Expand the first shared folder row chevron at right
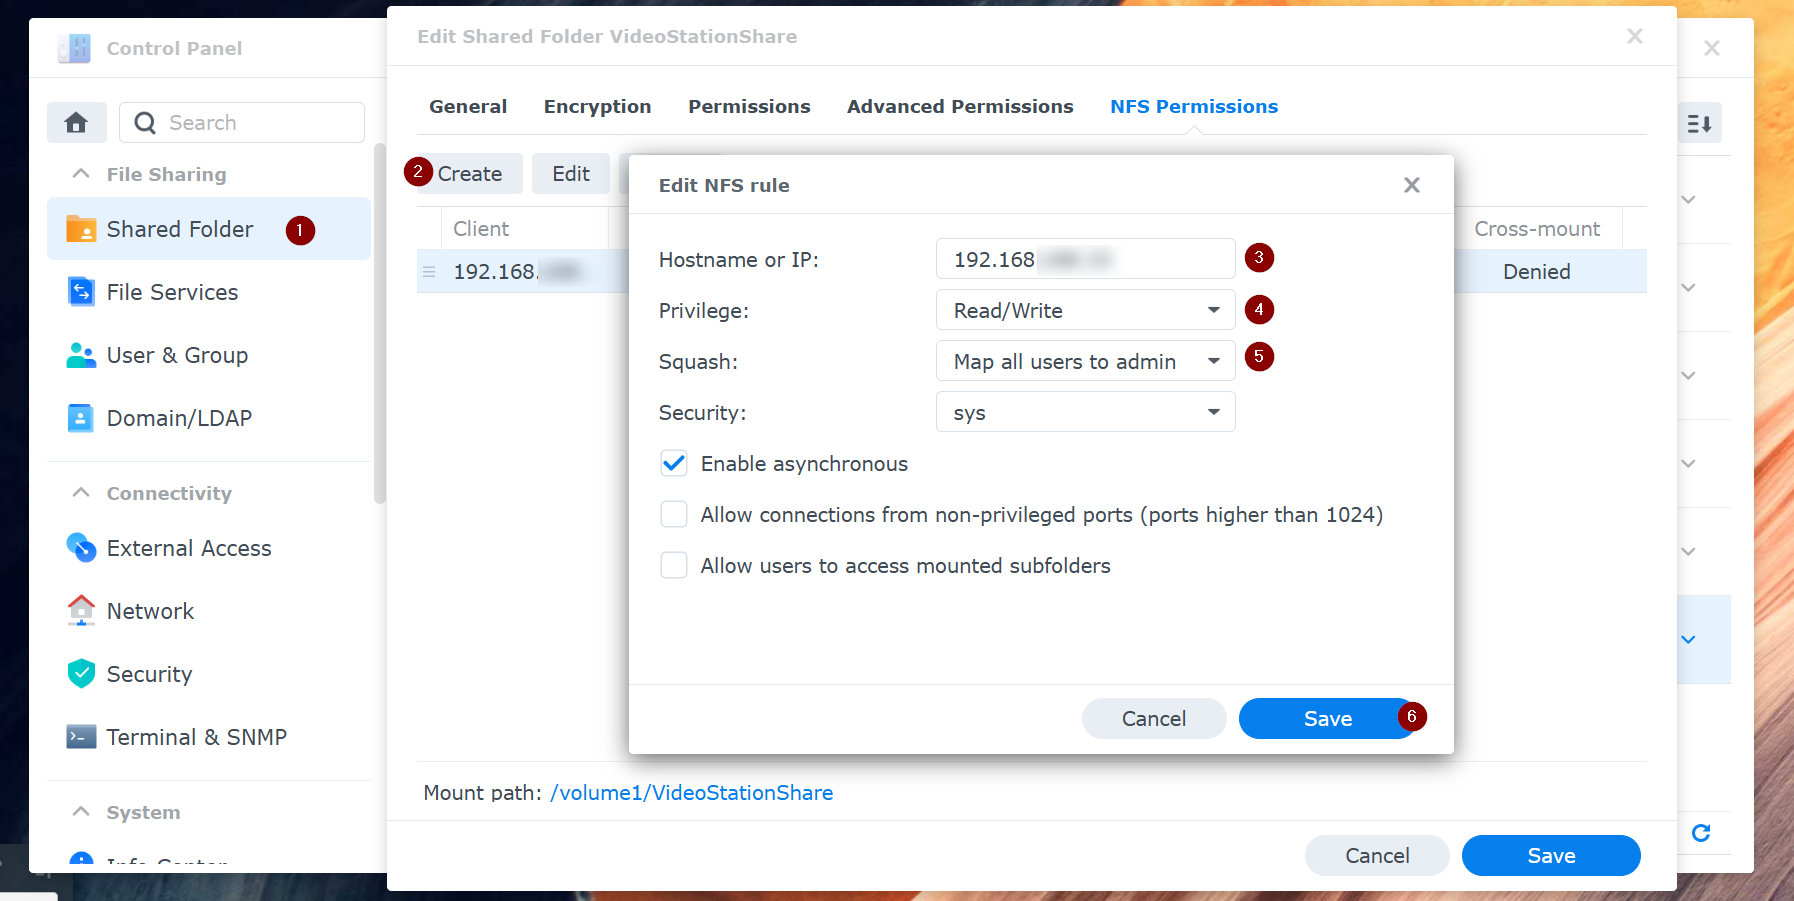This screenshot has height=901, width=1794. point(1688,199)
